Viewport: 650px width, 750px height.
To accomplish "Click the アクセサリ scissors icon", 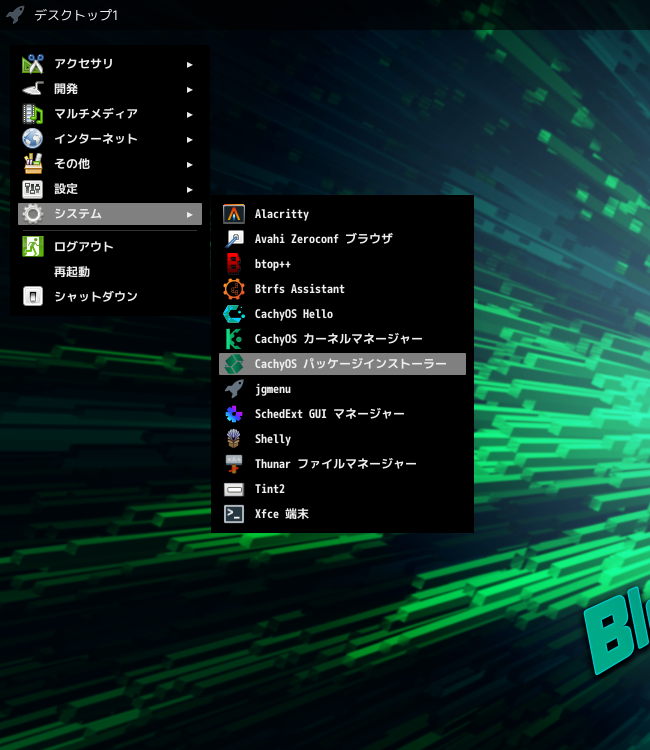I will 33,64.
